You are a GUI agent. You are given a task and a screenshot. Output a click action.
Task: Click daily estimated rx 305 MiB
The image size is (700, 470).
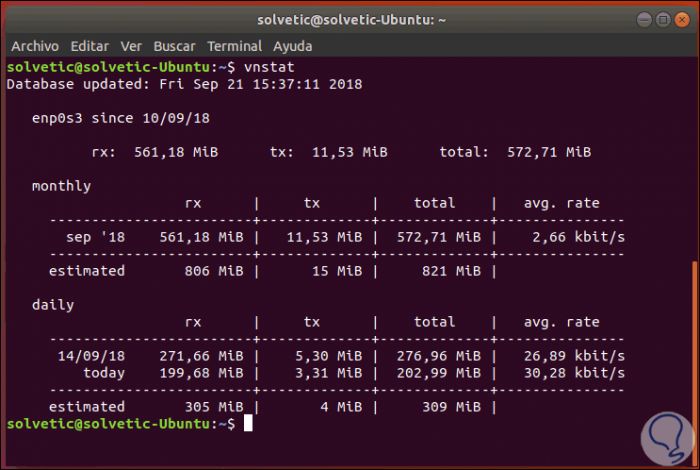coord(214,407)
